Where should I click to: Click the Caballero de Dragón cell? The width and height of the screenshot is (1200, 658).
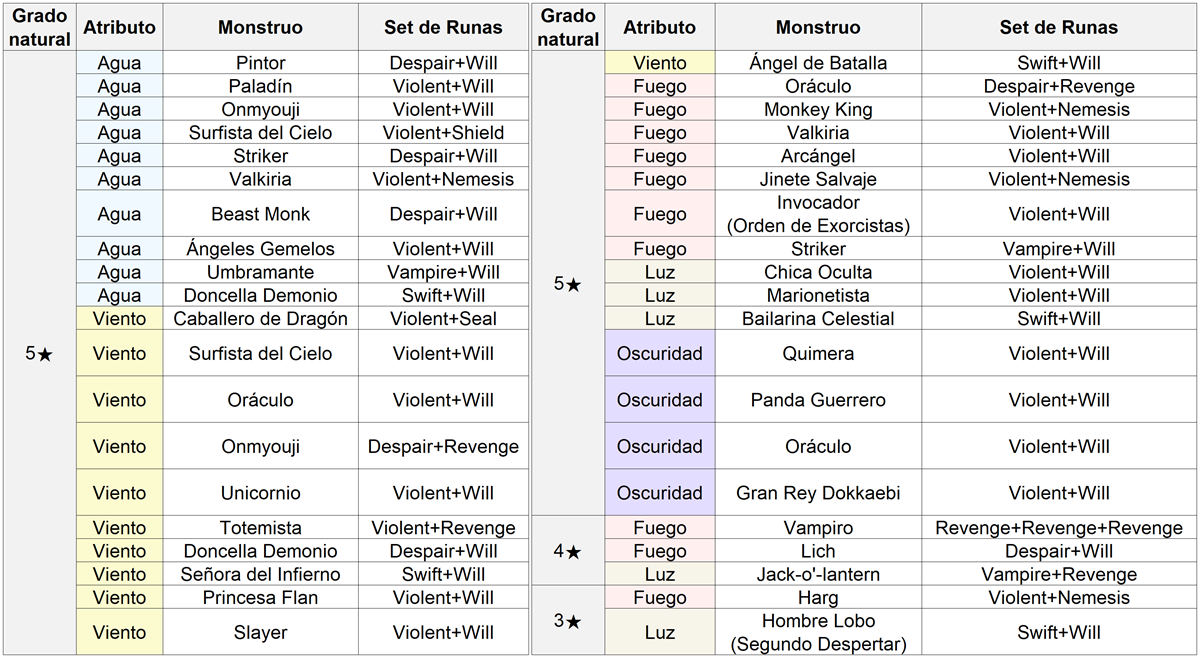(x=260, y=319)
